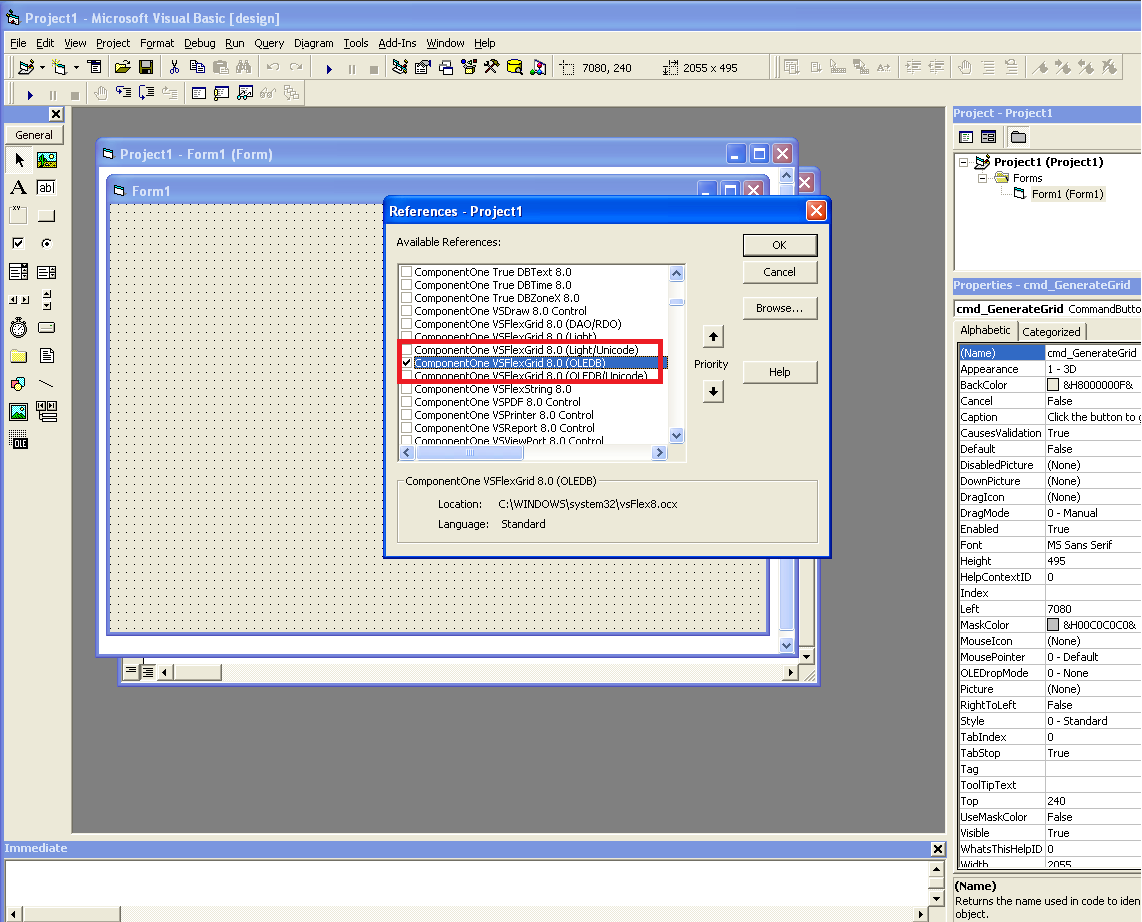The image size is (1142, 922).
Task: Check ComponentOne VSDraw 8.0 Control
Action: click(x=406, y=311)
